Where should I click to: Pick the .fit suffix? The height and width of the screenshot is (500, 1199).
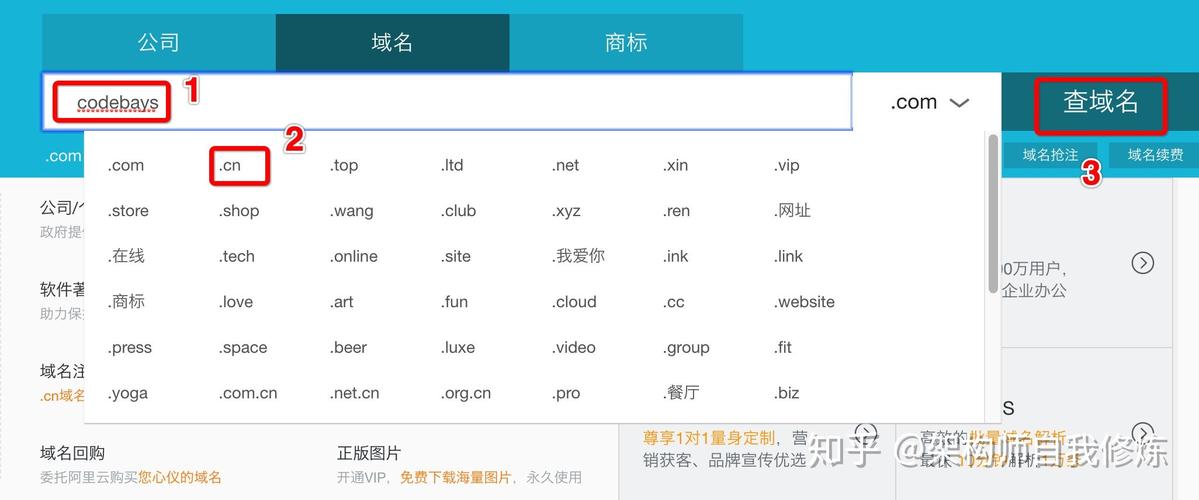782,348
